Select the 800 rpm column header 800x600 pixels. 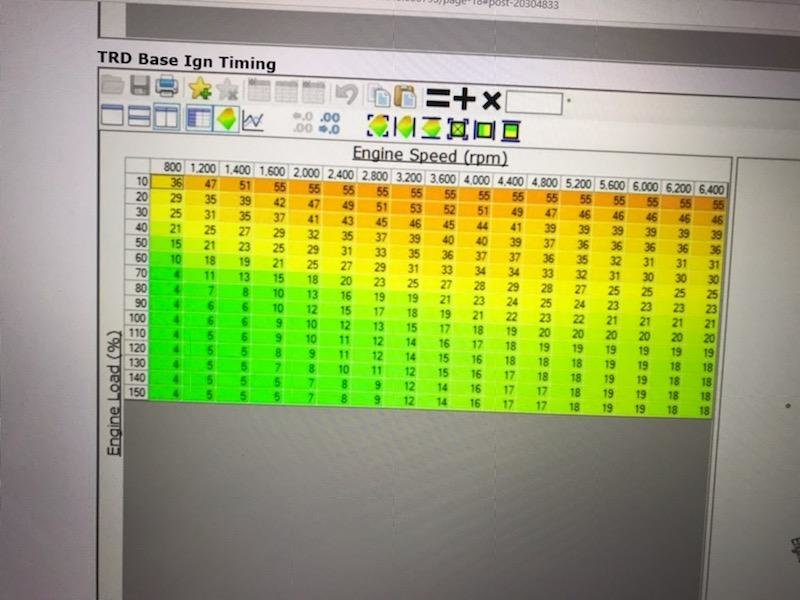[167, 167]
